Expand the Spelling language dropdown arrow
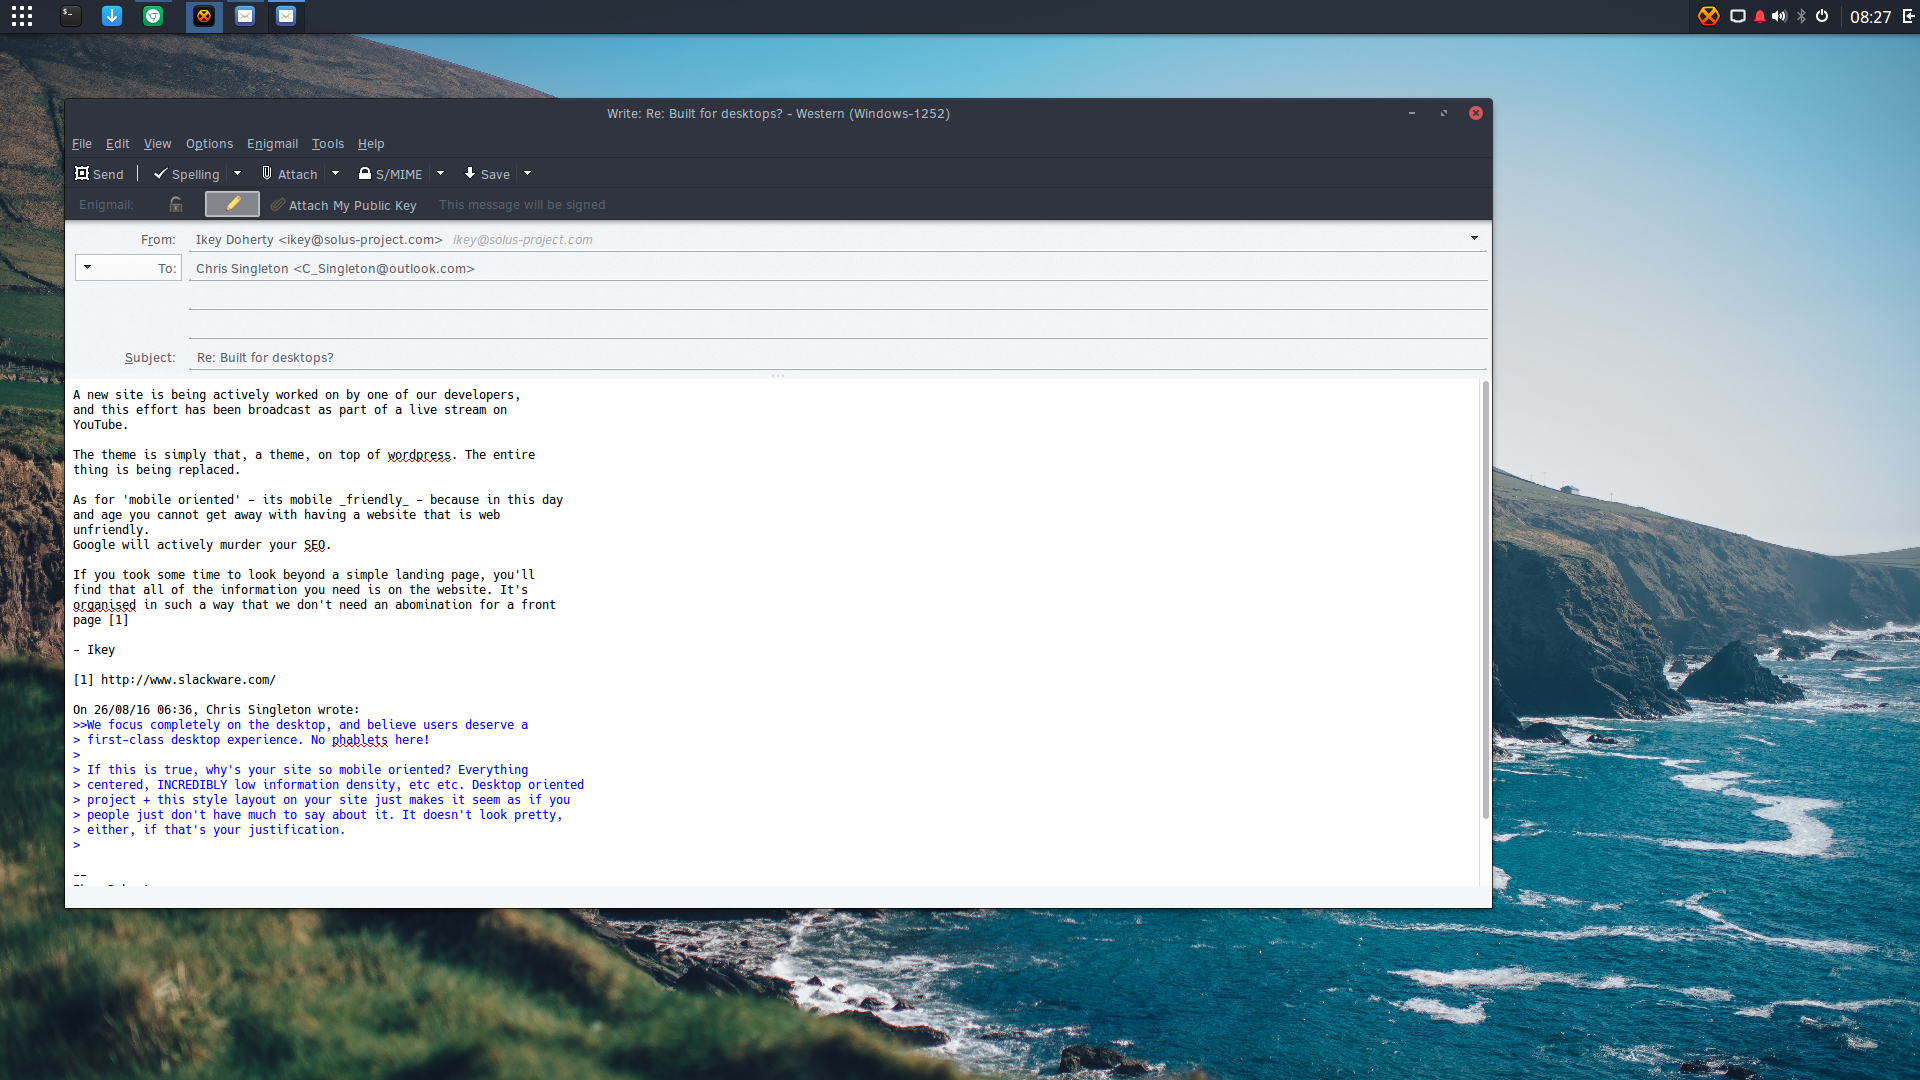Viewport: 1920px width, 1080px height. (237, 174)
